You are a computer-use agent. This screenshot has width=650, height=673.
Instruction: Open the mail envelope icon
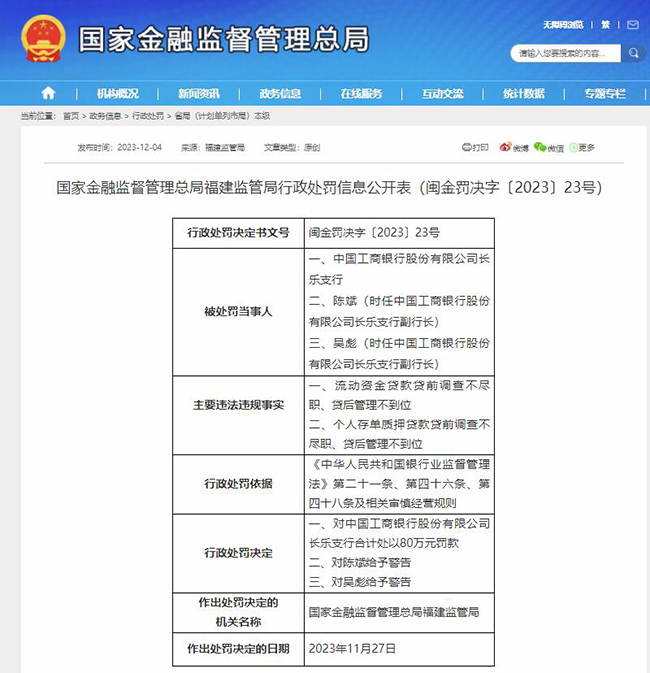pos(632,25)
